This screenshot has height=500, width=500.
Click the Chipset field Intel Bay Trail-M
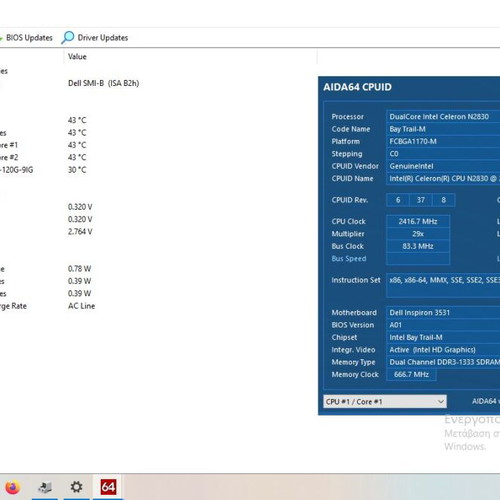pyautogui.click(x=443, y=337)
